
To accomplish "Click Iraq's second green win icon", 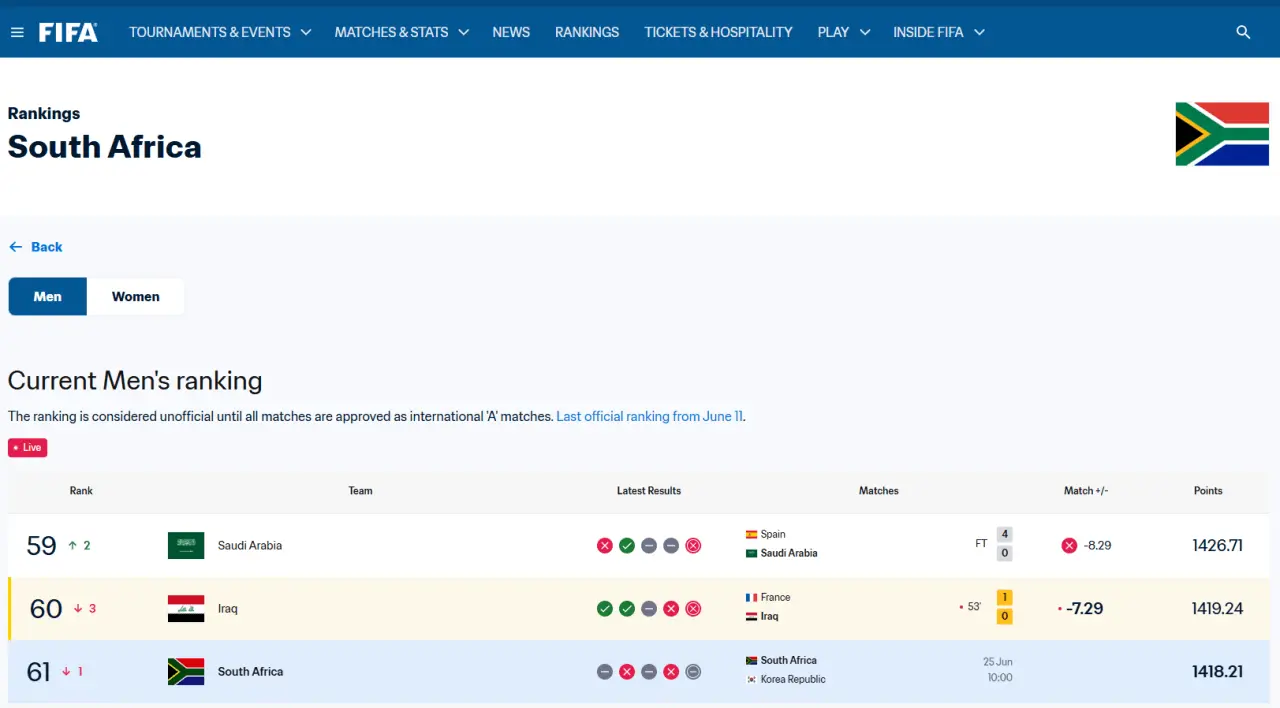I will click(627, 608).
